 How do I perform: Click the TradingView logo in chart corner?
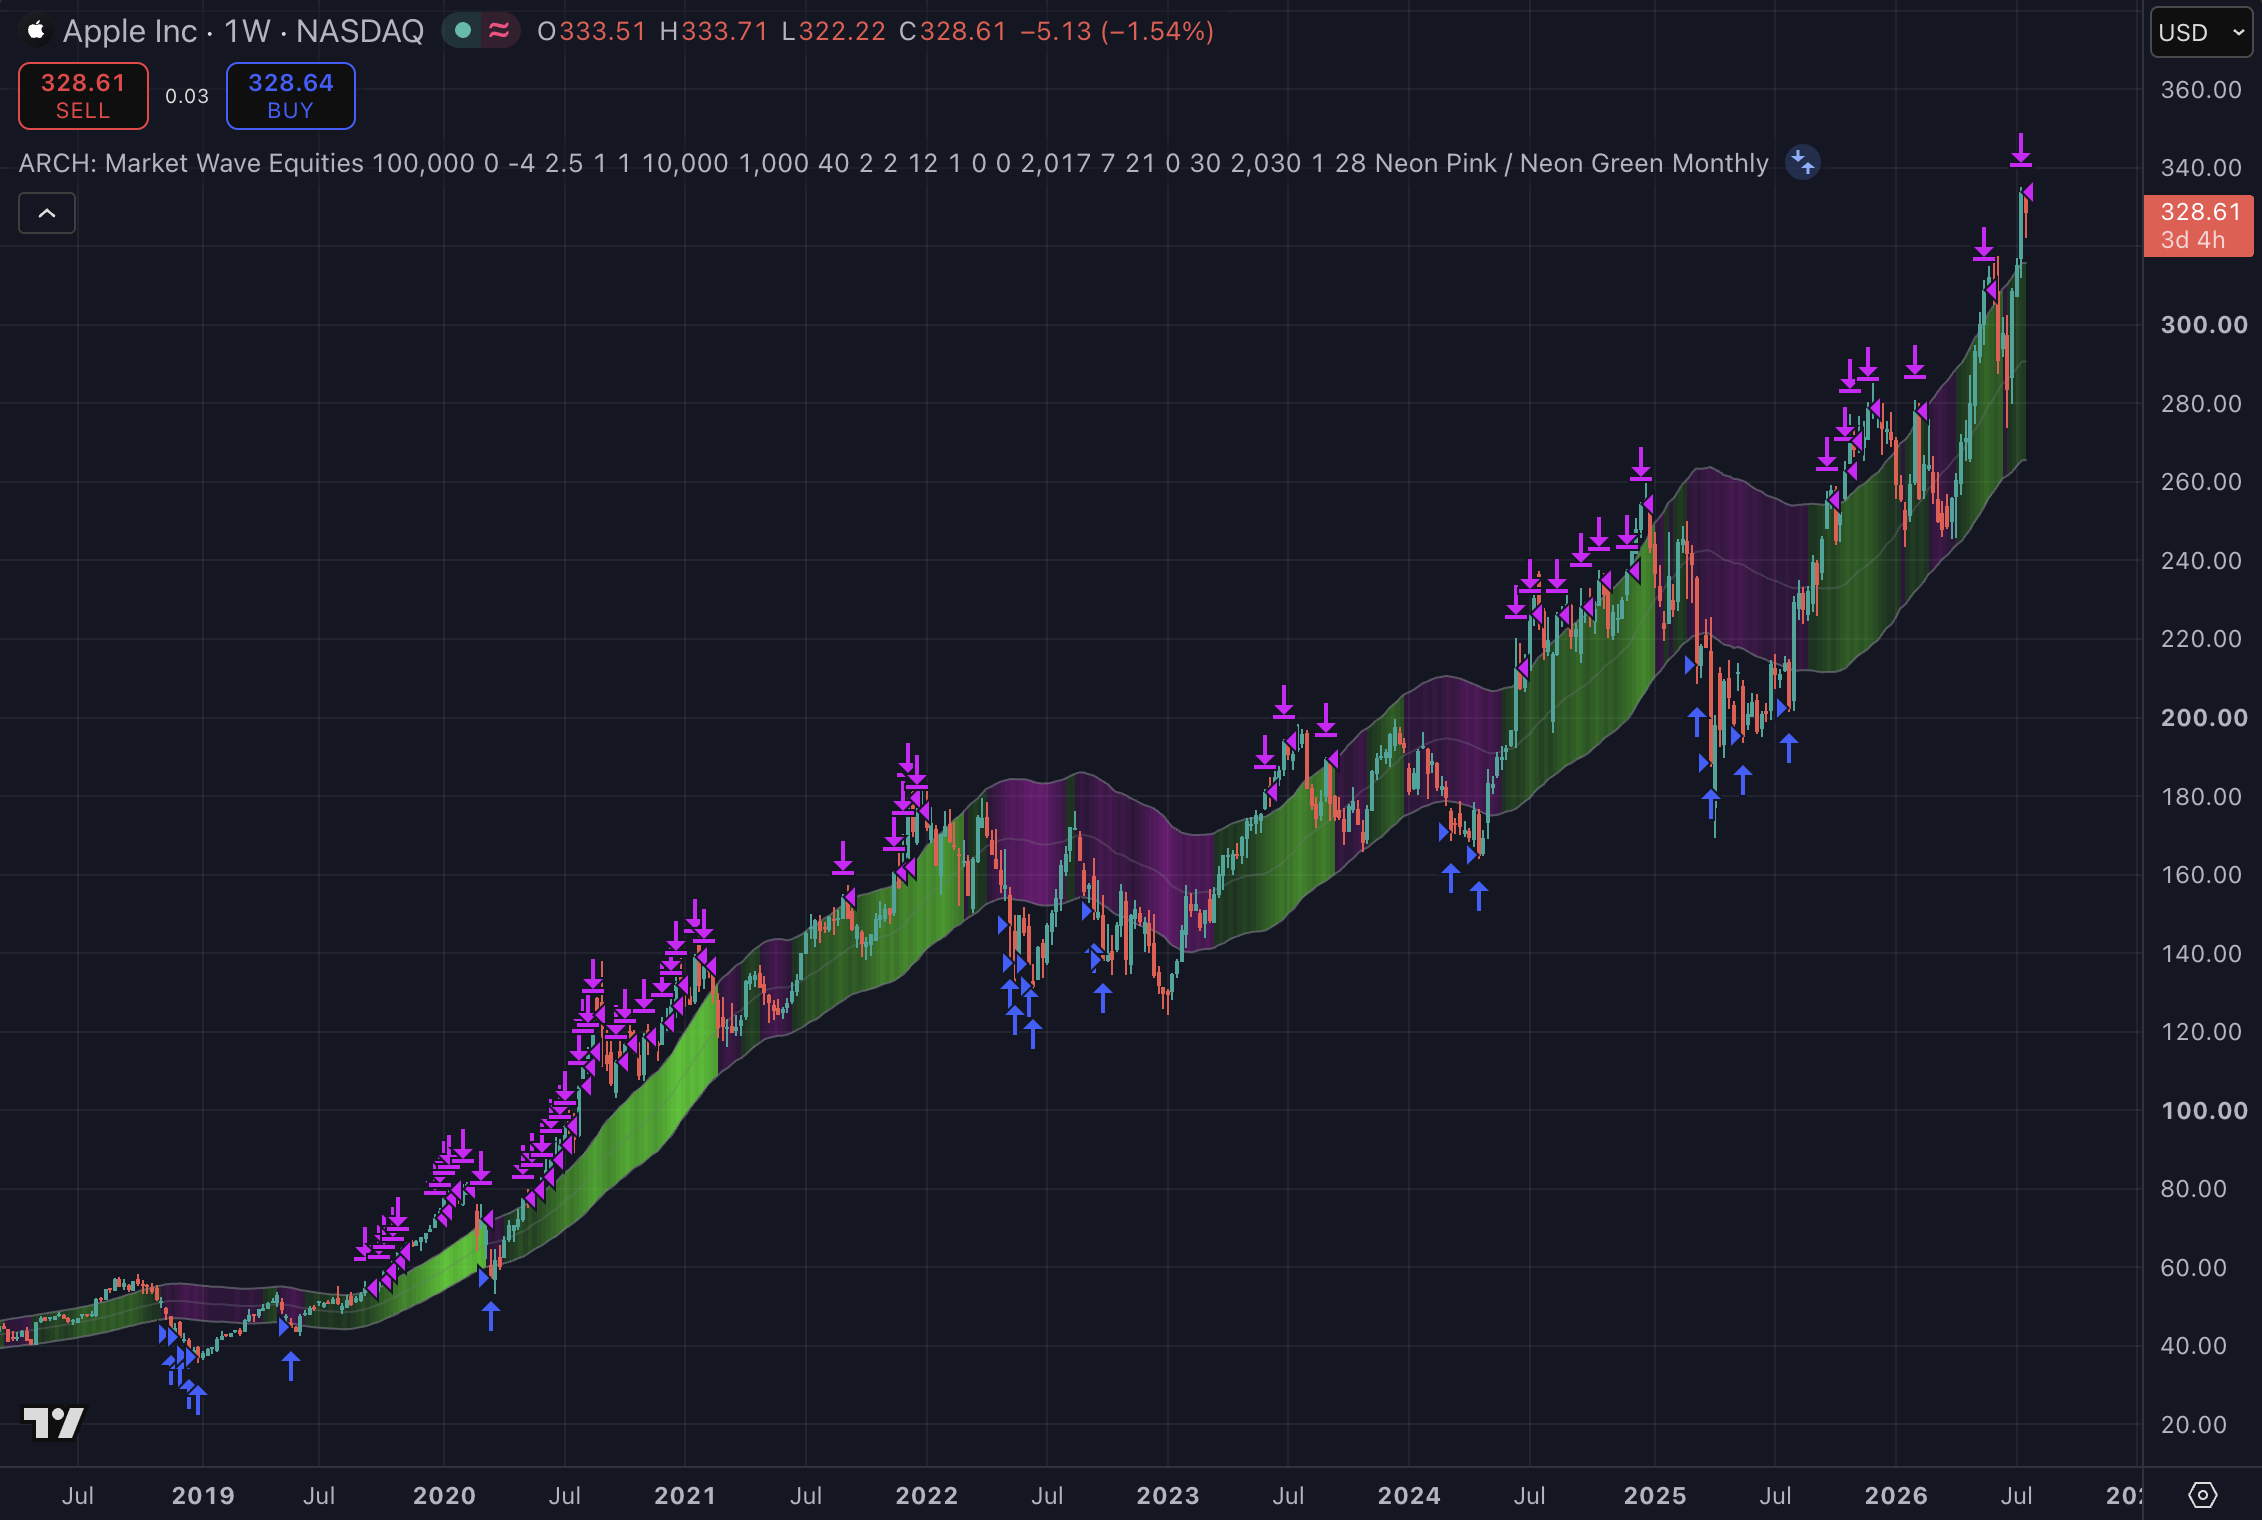(54, 1422)
